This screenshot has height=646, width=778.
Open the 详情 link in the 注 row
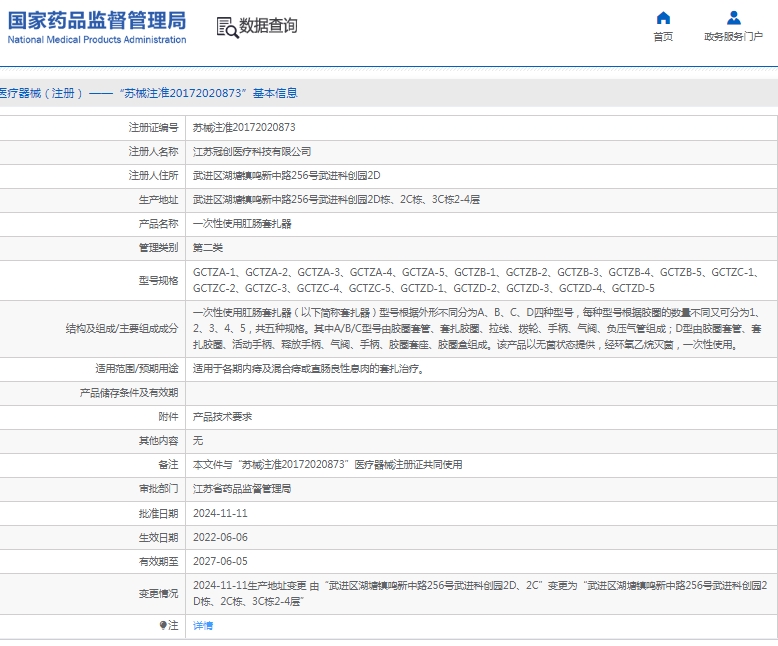203,625
